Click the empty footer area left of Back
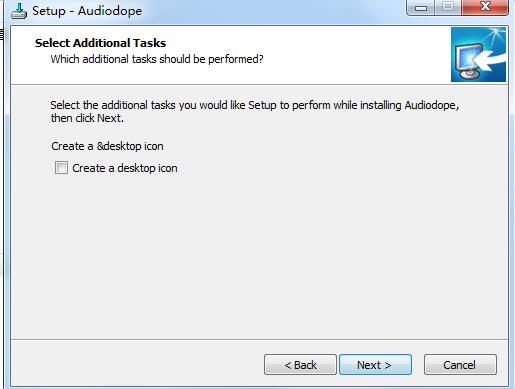Viewport: 515px width, 389px height. coord(137,364)
